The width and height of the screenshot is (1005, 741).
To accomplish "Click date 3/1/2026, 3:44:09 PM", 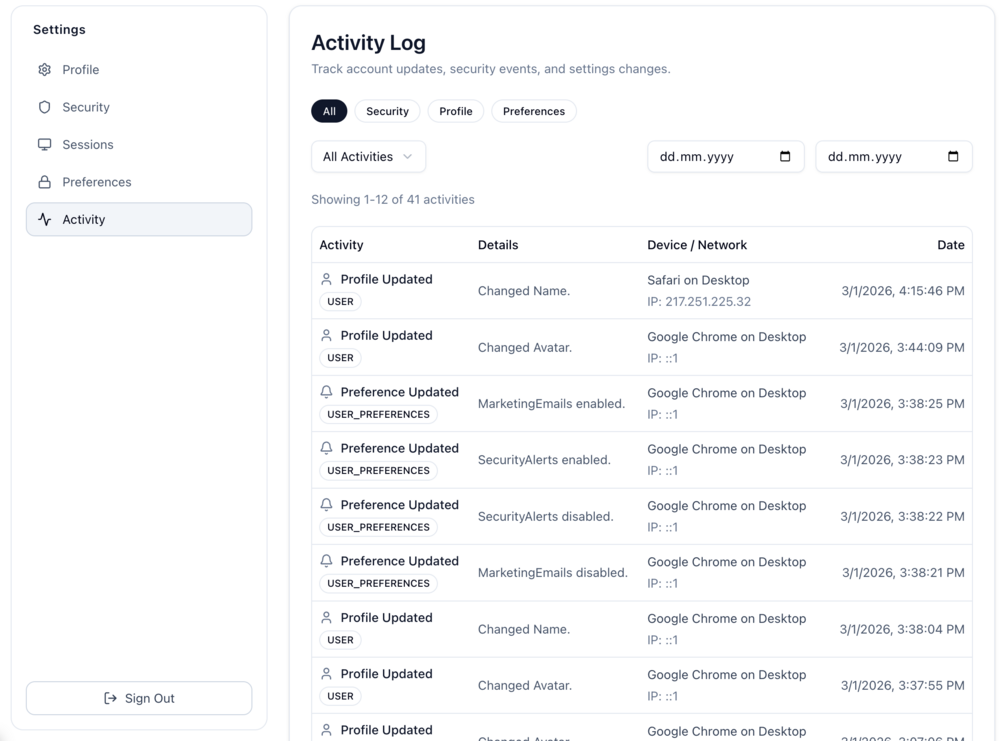I will [x=902, y=347].
